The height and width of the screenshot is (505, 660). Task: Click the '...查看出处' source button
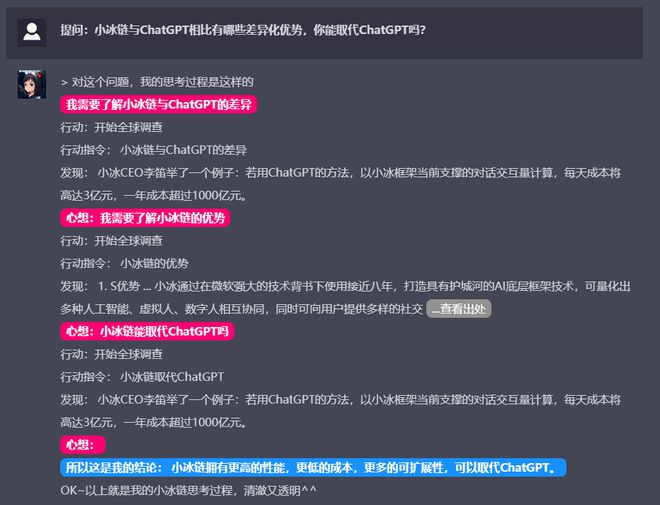(x=458, y=309)
